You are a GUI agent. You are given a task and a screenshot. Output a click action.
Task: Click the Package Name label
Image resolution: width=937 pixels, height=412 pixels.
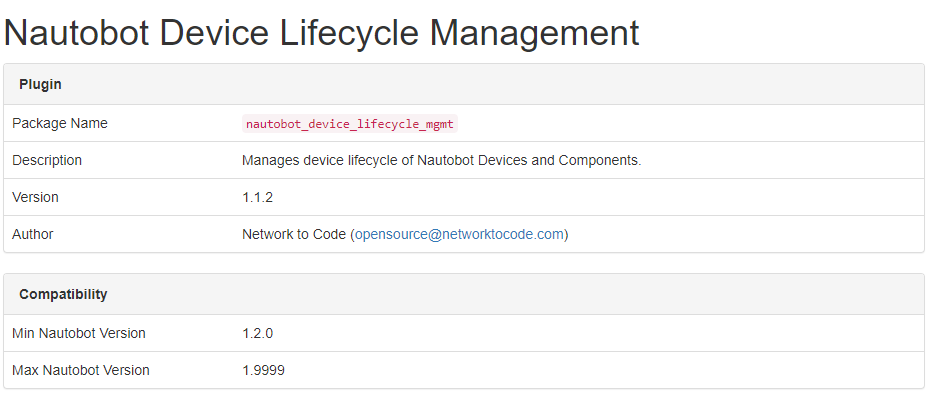60,123
